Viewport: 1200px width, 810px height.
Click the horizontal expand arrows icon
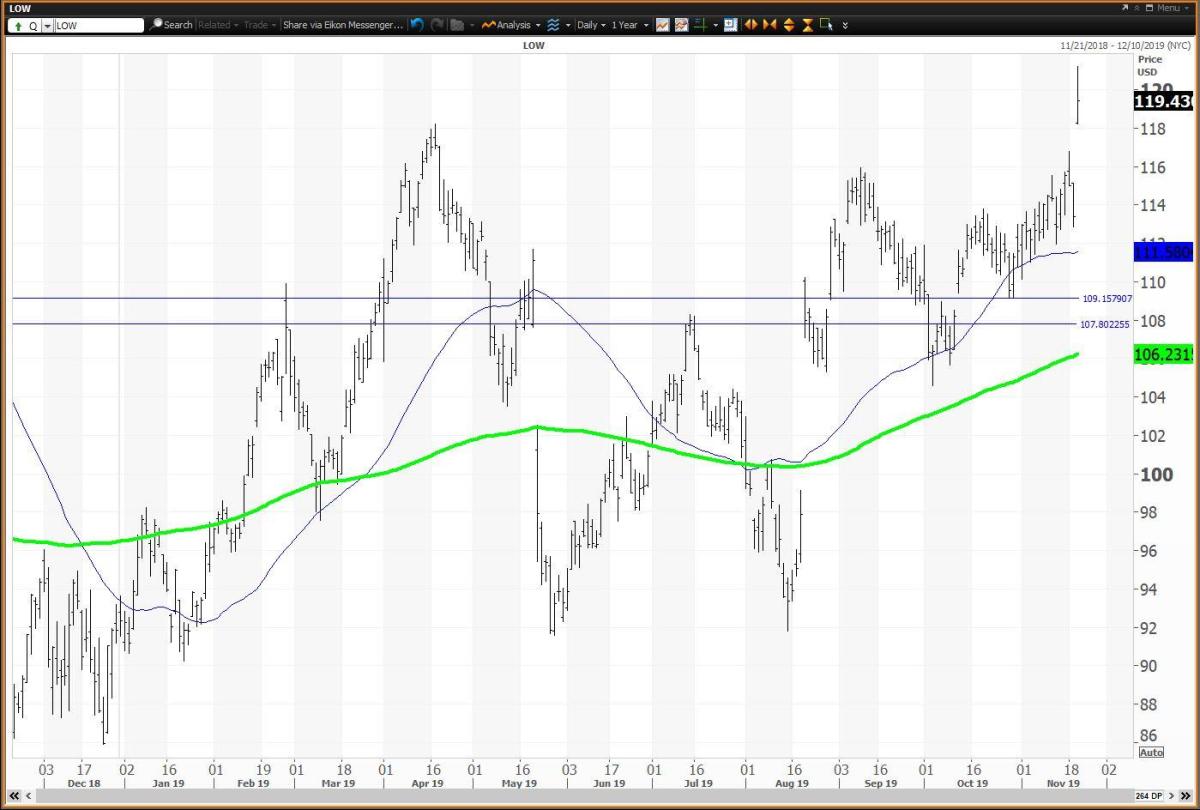[x=750, y=25]
